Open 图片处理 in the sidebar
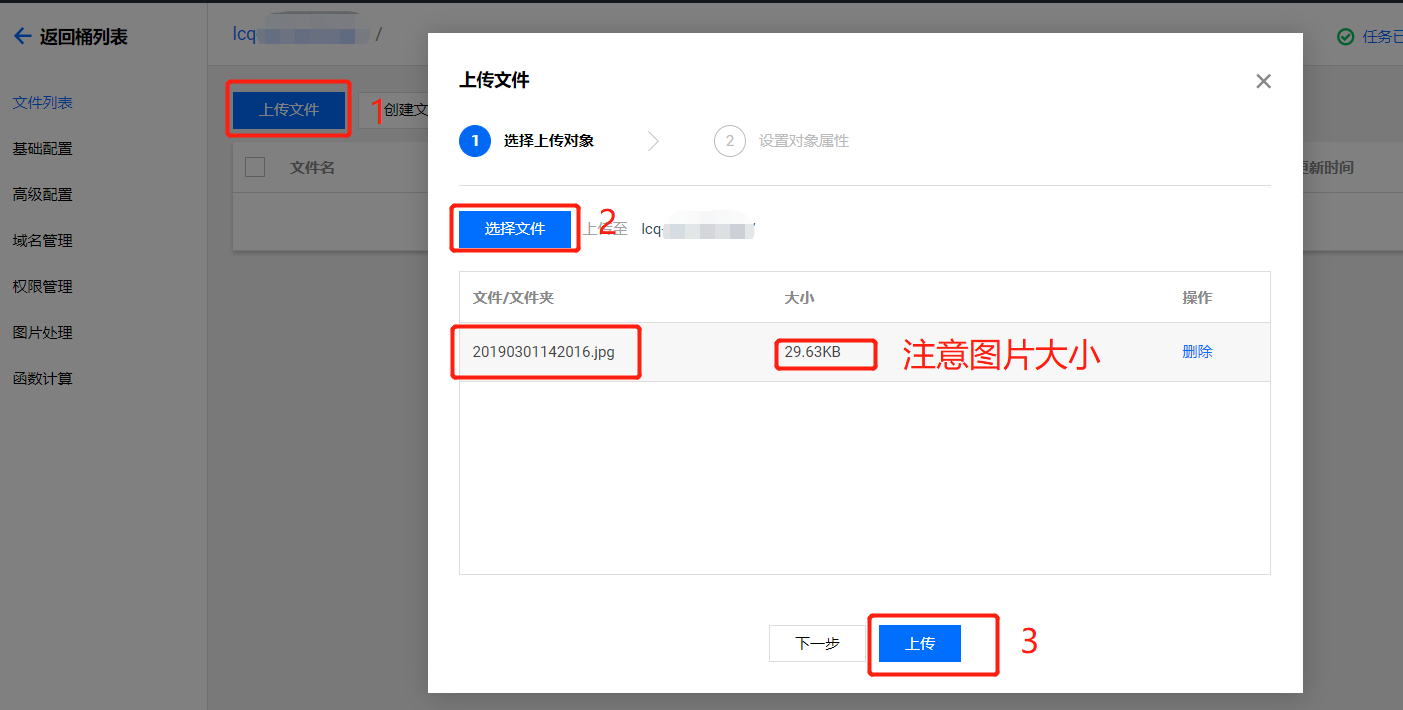Viewport: 1403px width, 710px height. (x=40, y=332)
